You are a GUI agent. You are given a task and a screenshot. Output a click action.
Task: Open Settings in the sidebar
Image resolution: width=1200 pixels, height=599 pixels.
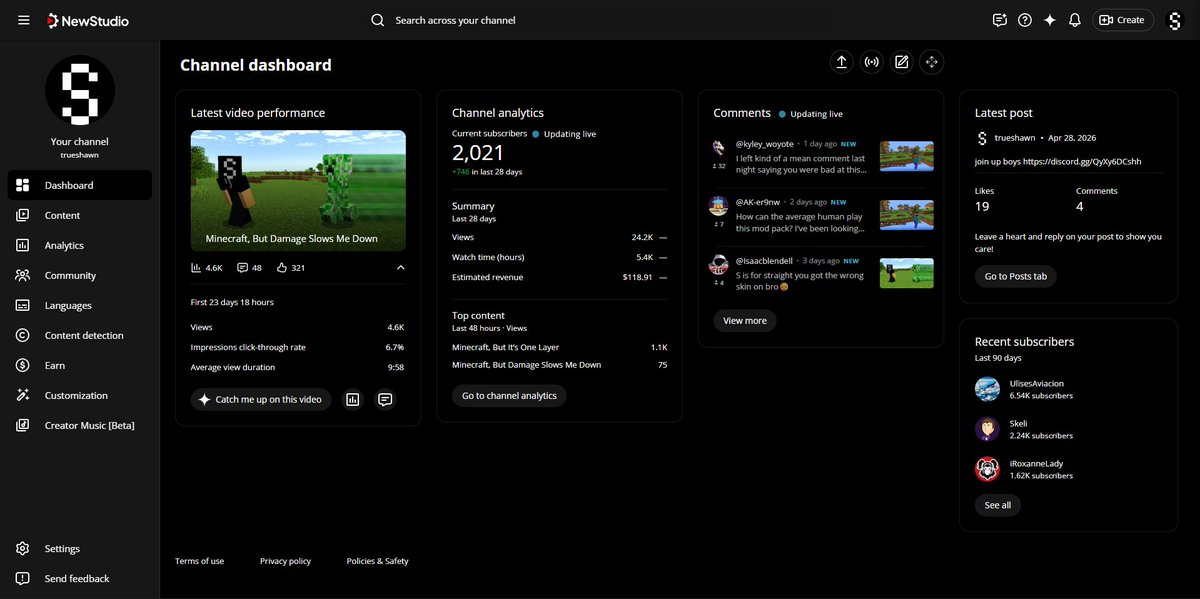pyautogui.click(x=80, y=548)
